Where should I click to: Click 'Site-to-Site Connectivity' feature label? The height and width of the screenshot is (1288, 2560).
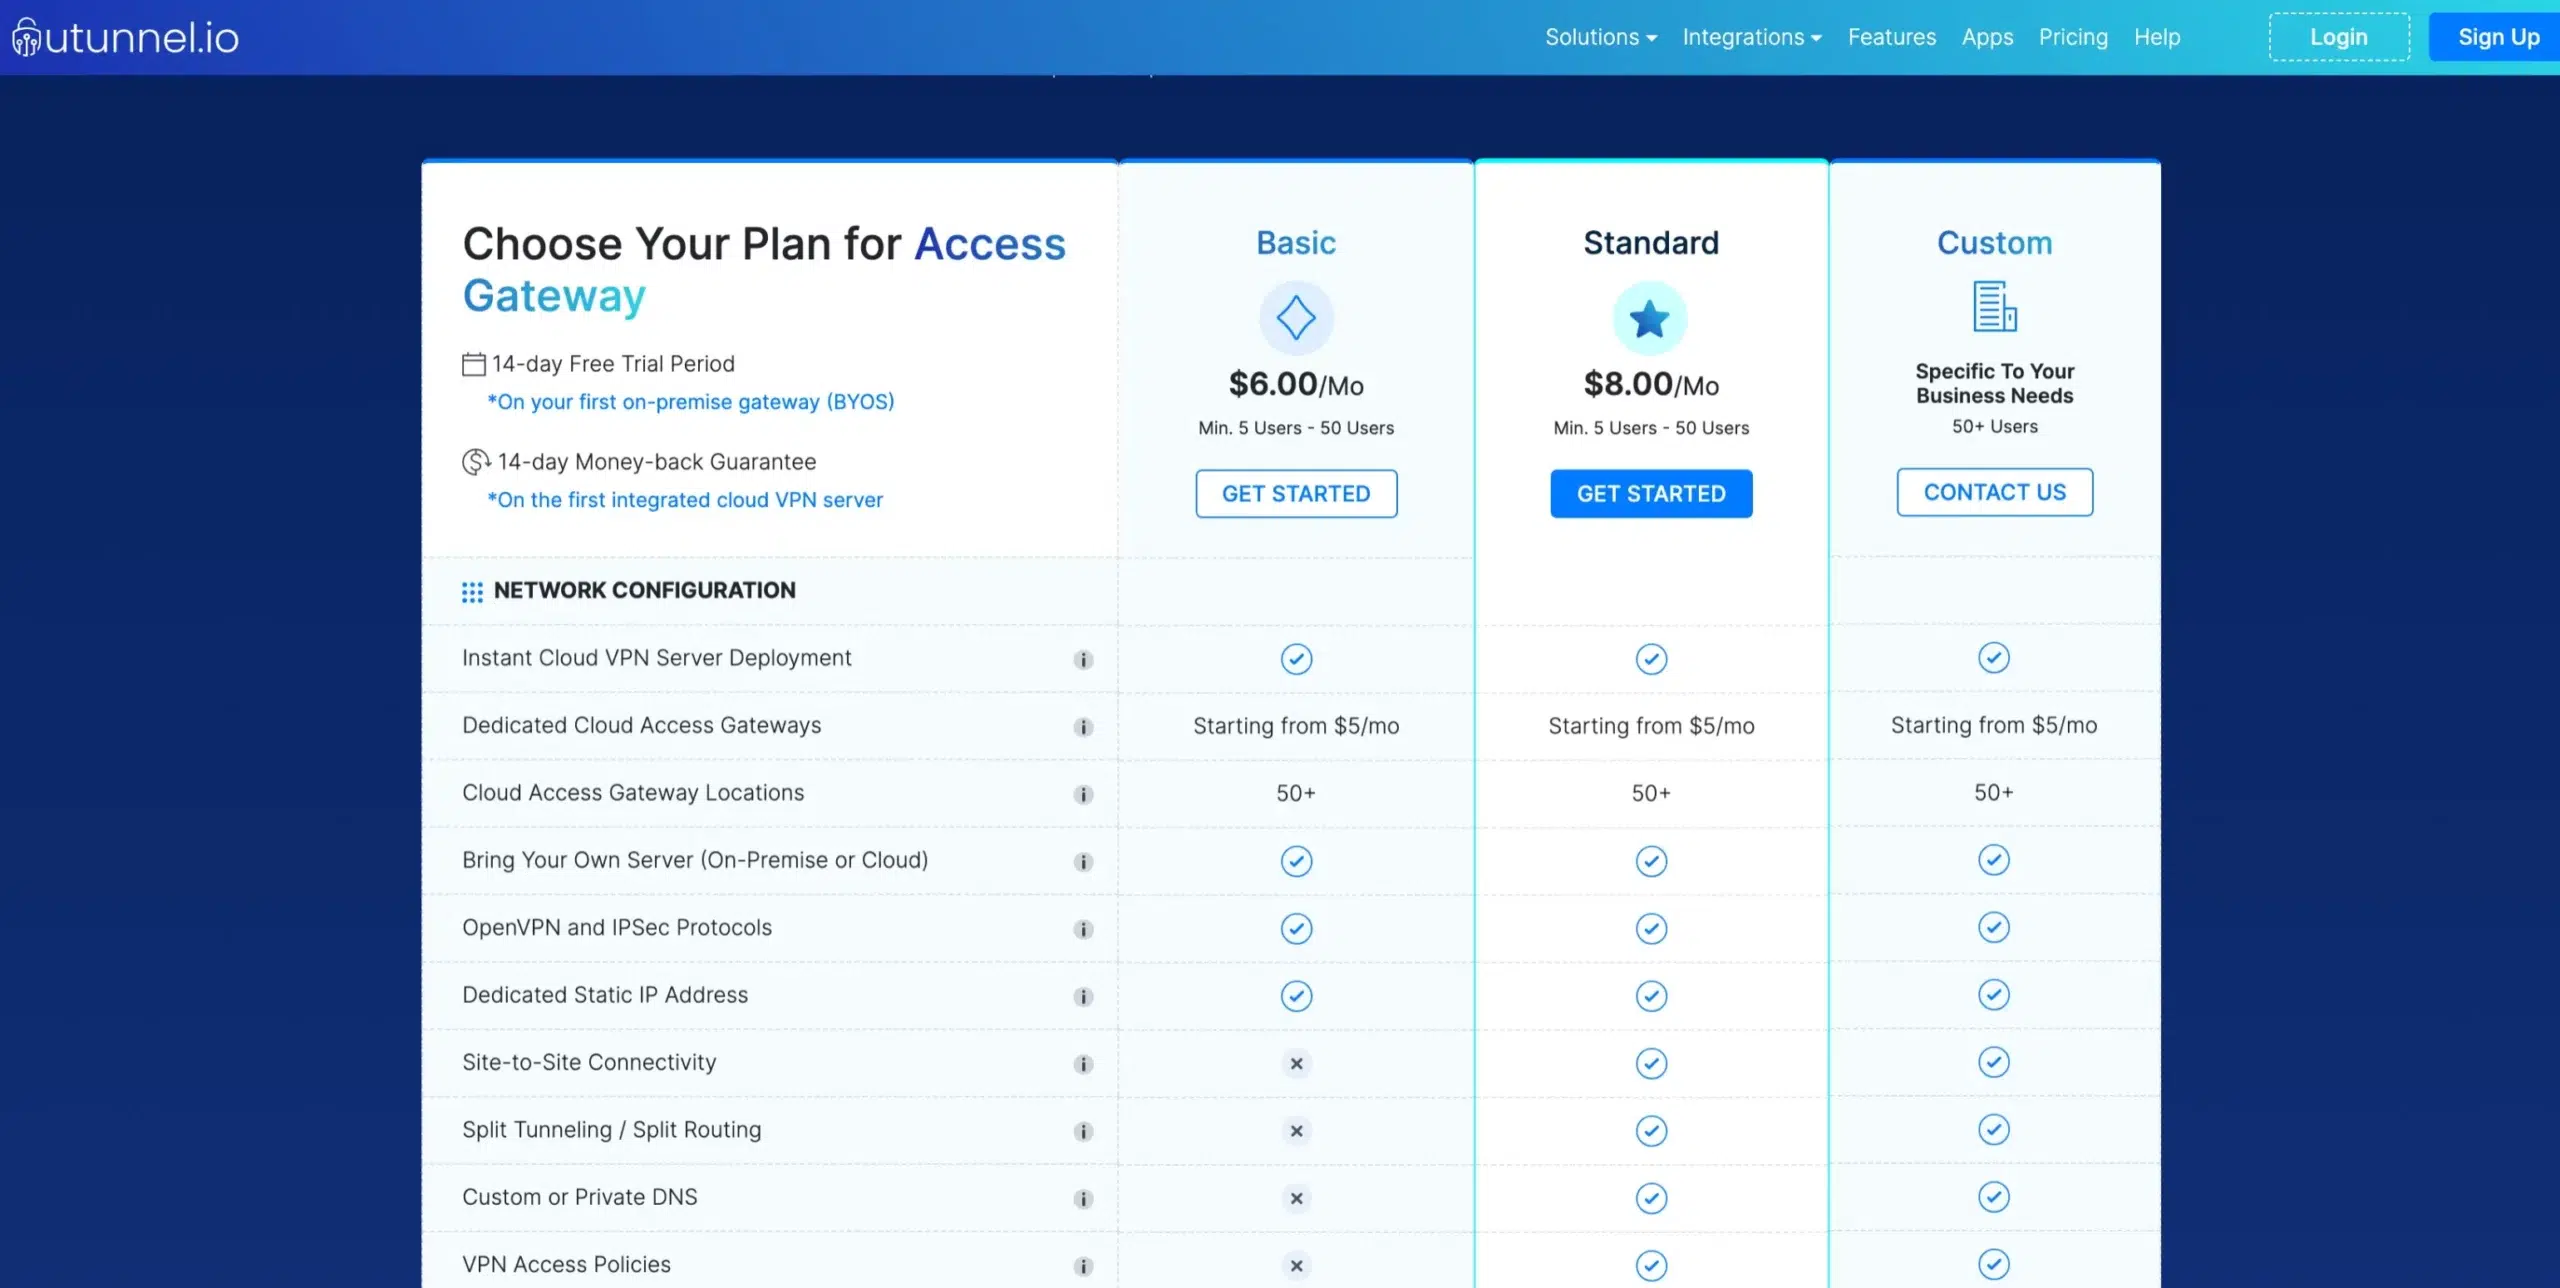coord(589,1062)
